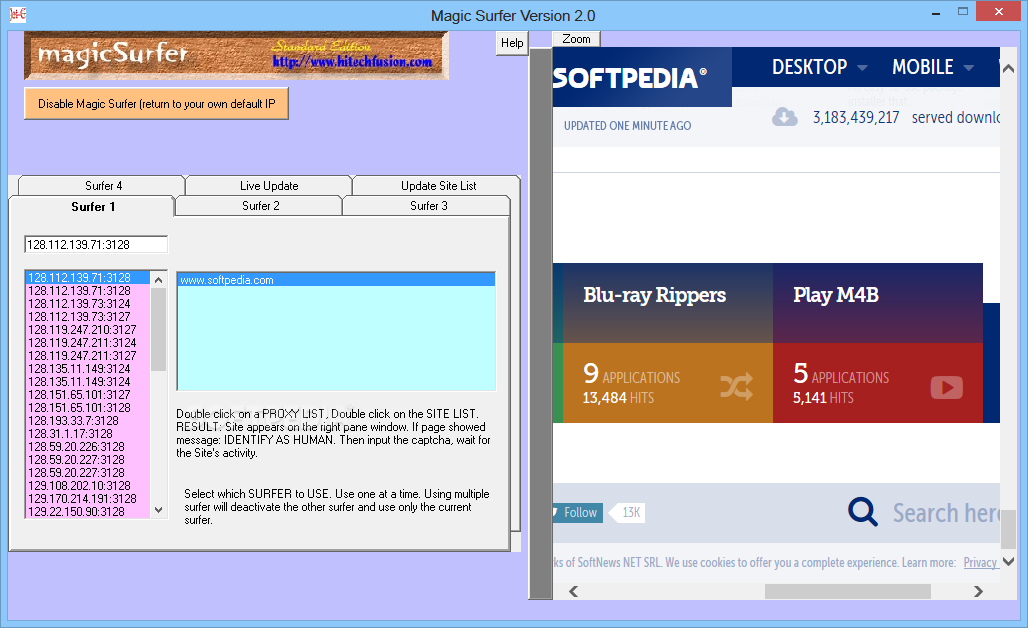Click the magnifier search icon on Softpedia page
Screen dimensions: 1028x628
pos(863,512)
